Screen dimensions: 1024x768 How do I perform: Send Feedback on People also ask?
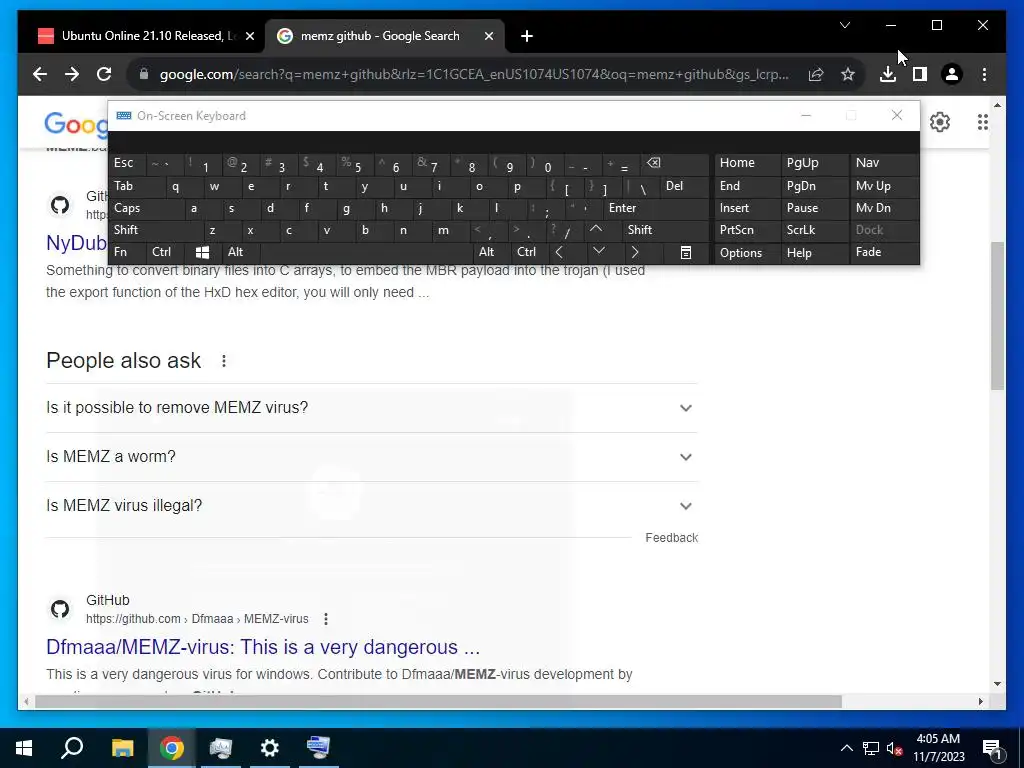click(x=671, y=537)
